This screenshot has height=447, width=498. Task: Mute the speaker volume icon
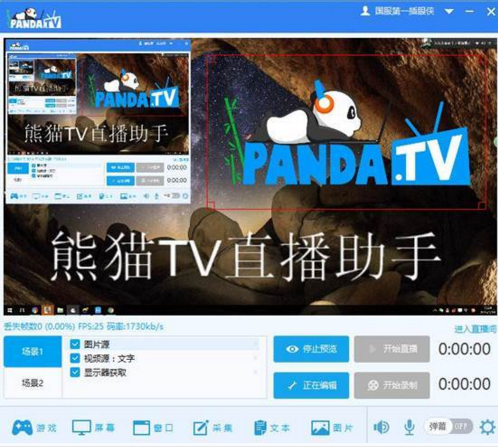coord(381,427)
